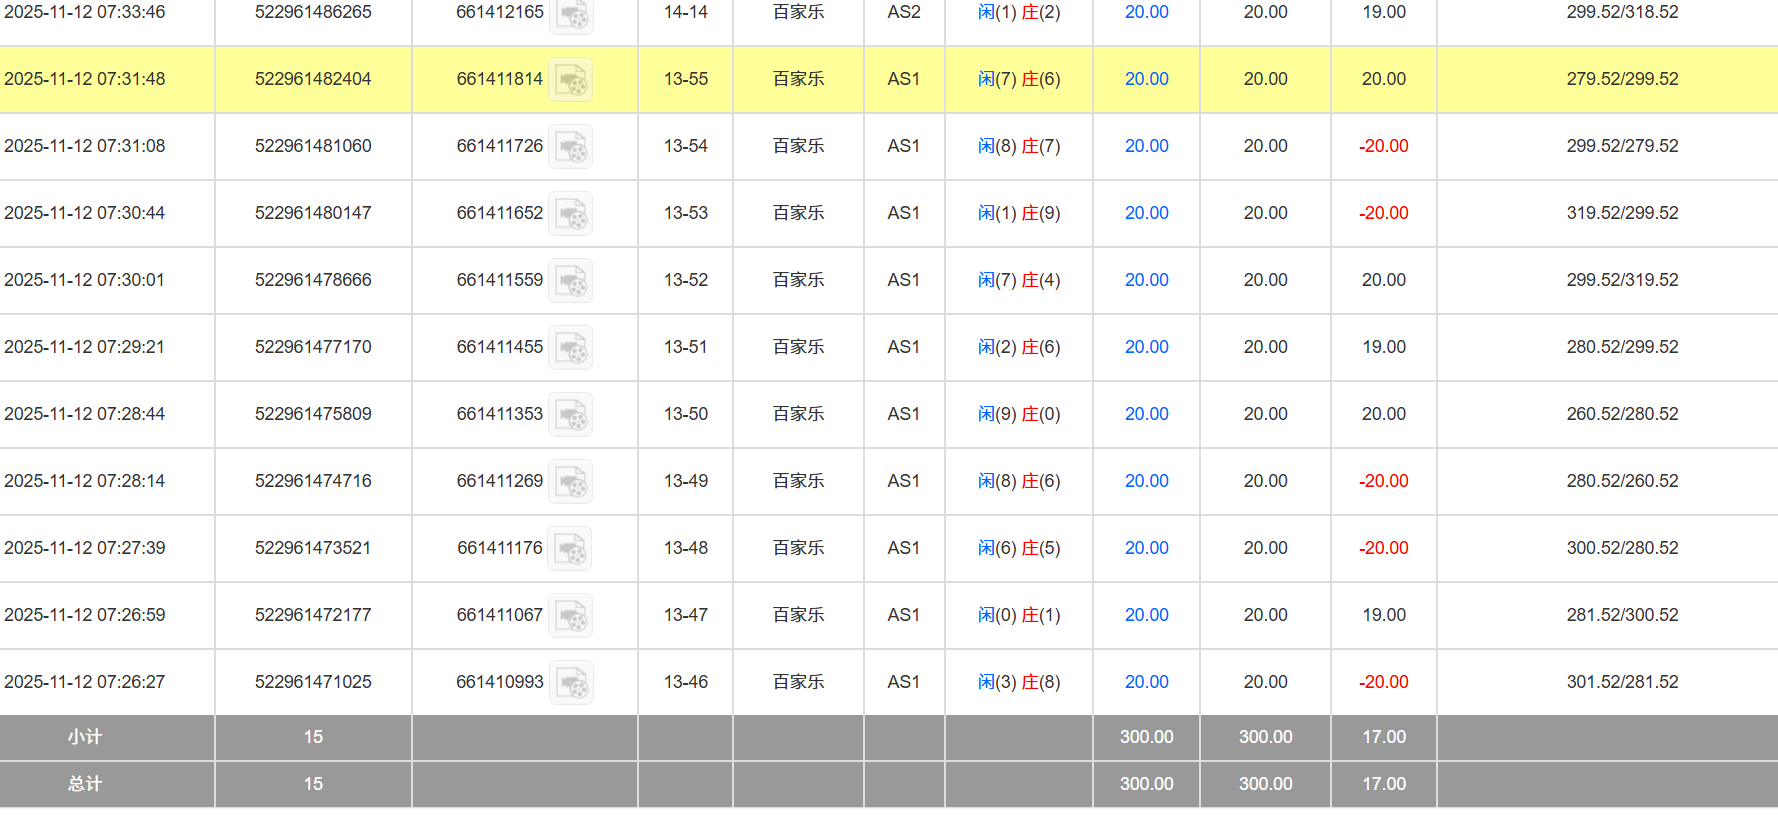Open the blue 20.00 amount for round 13-46

(1146, 682)
